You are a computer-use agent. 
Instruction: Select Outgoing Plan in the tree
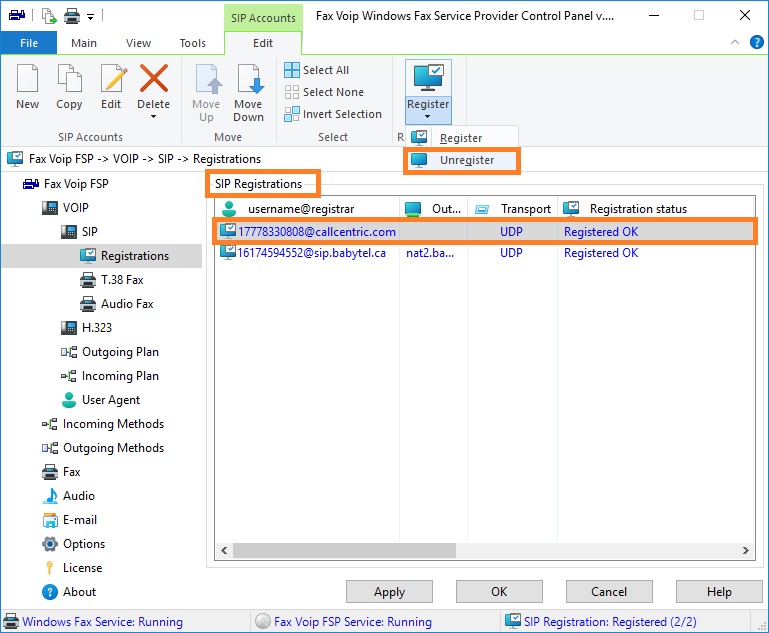pos(110,352)
